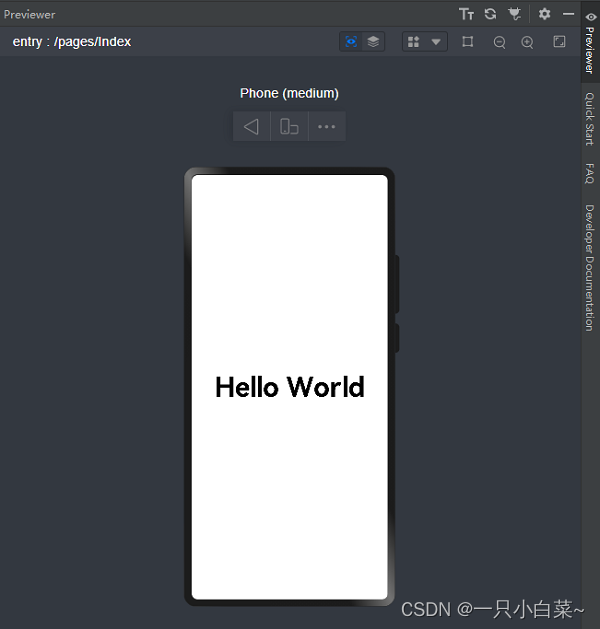Open more device options (three dots)
The height and width of the screenshot is (629, 600).
click(326, 127)
